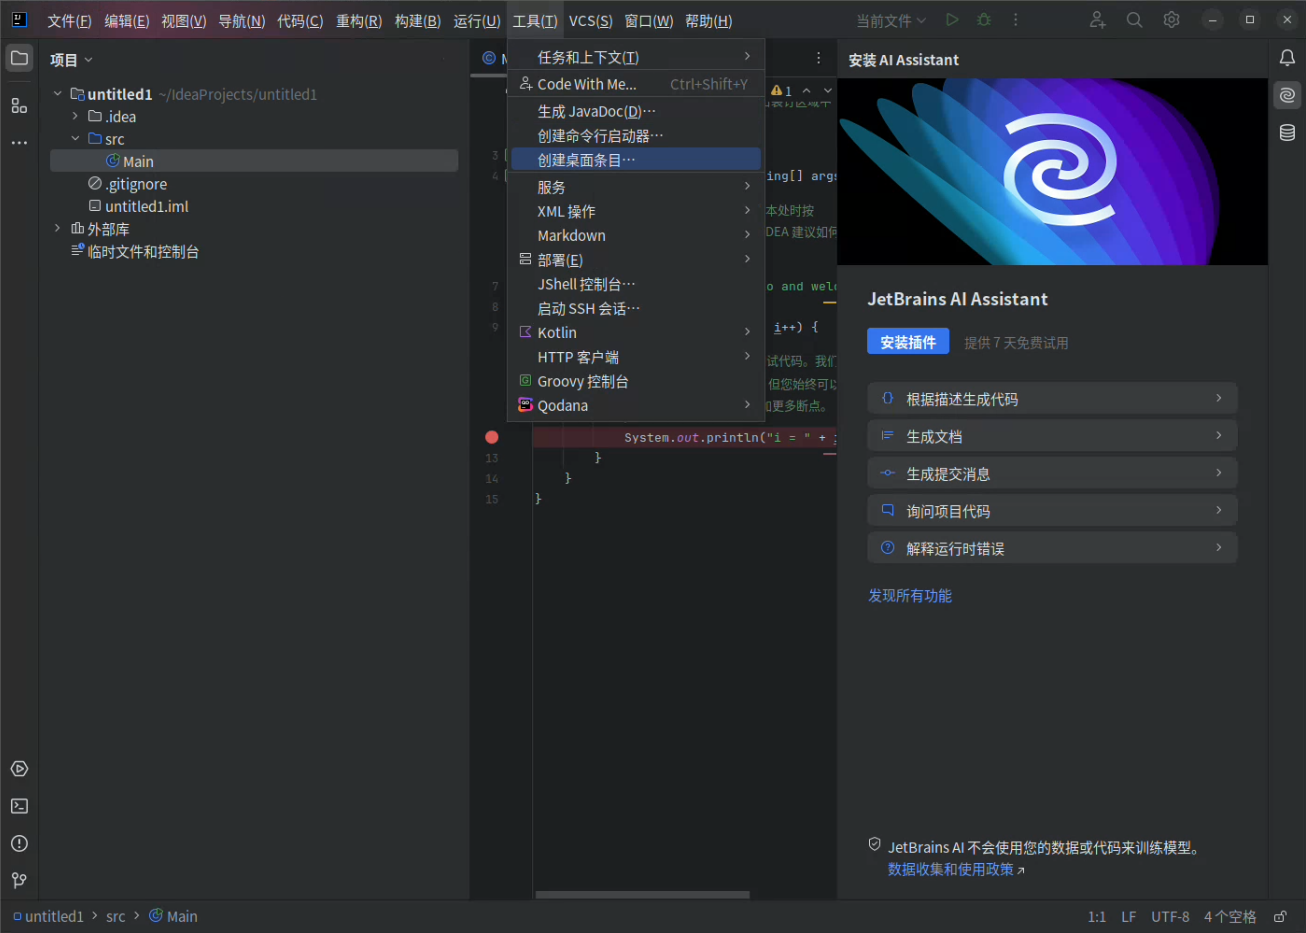Open the 帮助 menu
1306x933 pixels.
tap(708, 21)
